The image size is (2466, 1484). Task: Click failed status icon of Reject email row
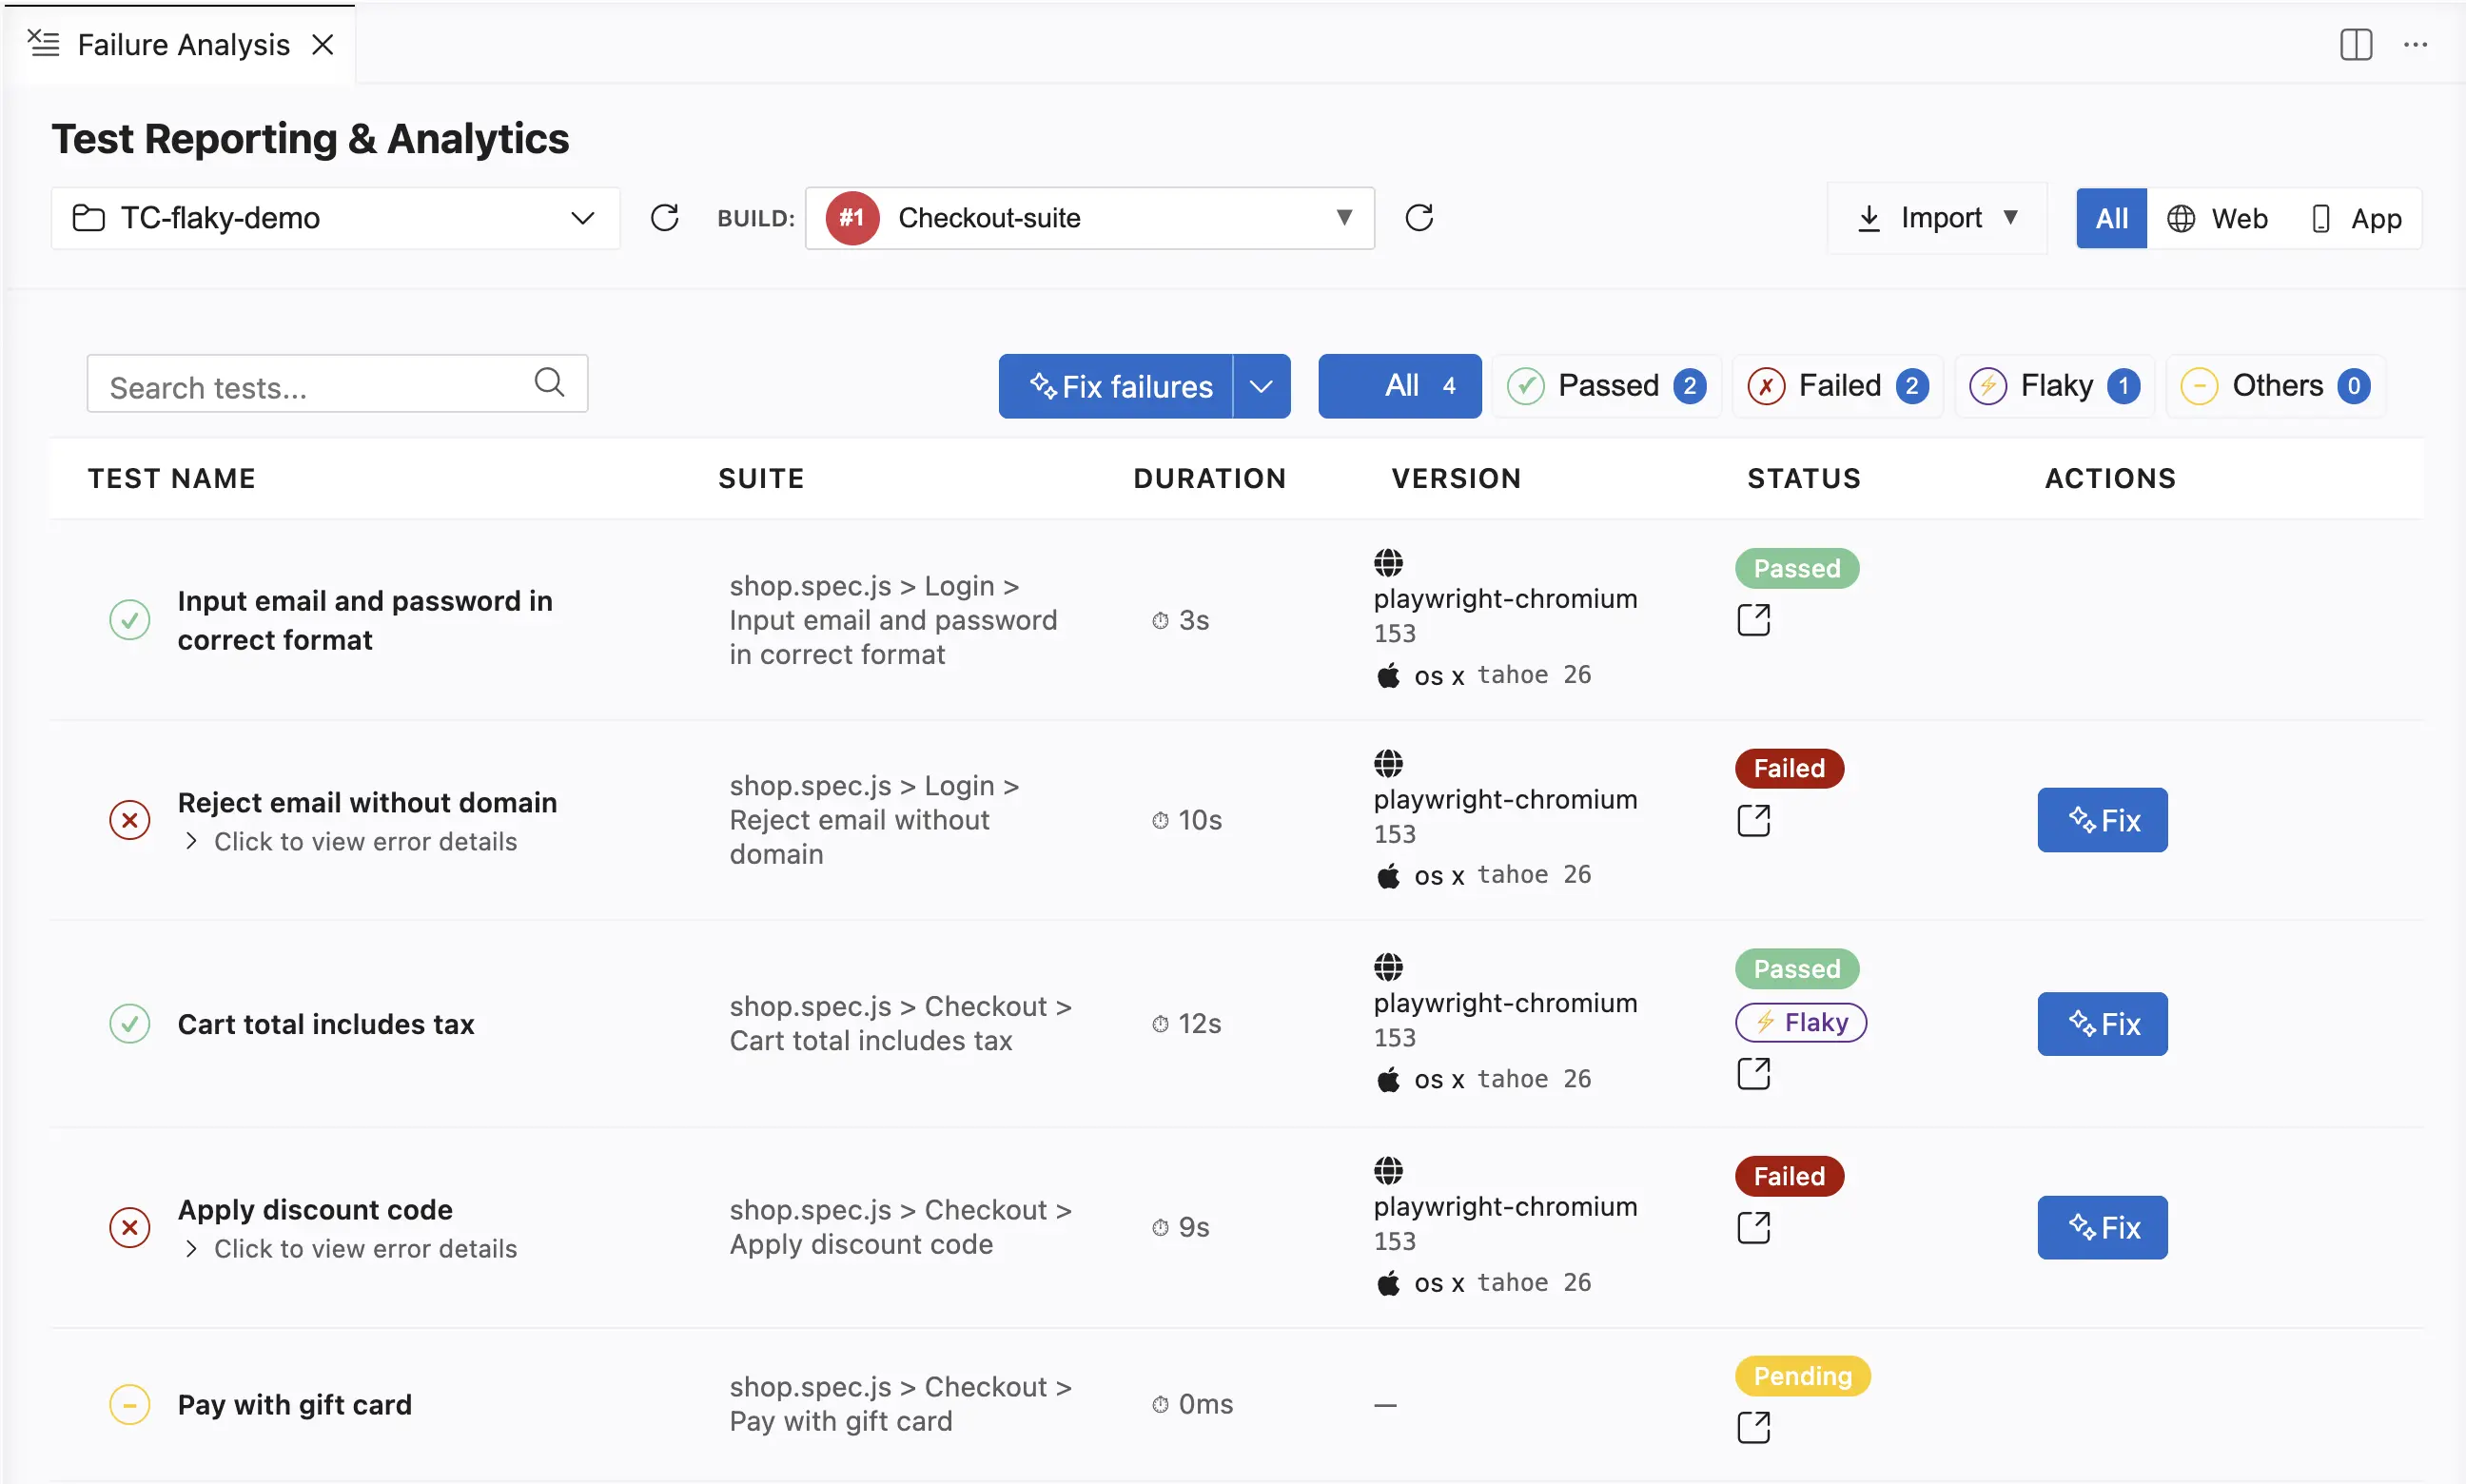[130, 821]
